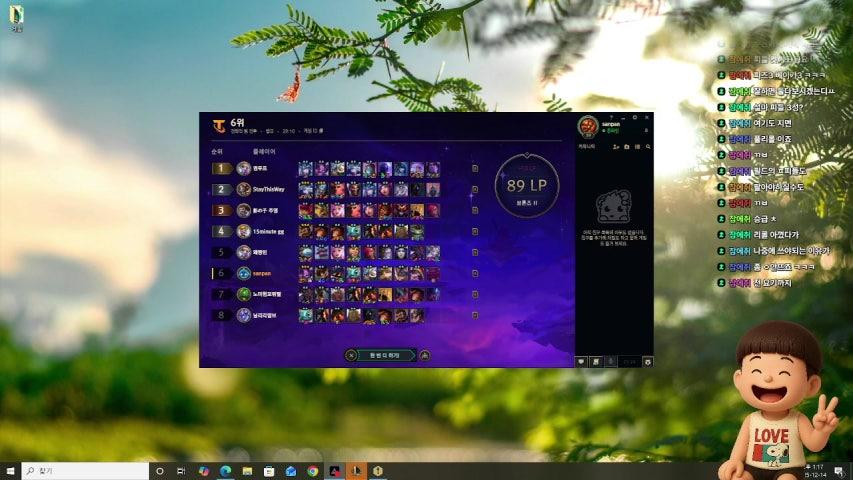This screenshot has height=480, width=853.
Task: Open client settings gear in window title bar
Action: tap(634, 117)
